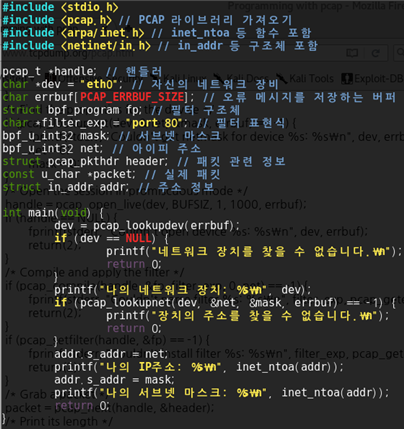Click the 'dev = pcap_lookupdev(errbuf);' line
This screenshot has height=433, width=404.
point(147,226)
